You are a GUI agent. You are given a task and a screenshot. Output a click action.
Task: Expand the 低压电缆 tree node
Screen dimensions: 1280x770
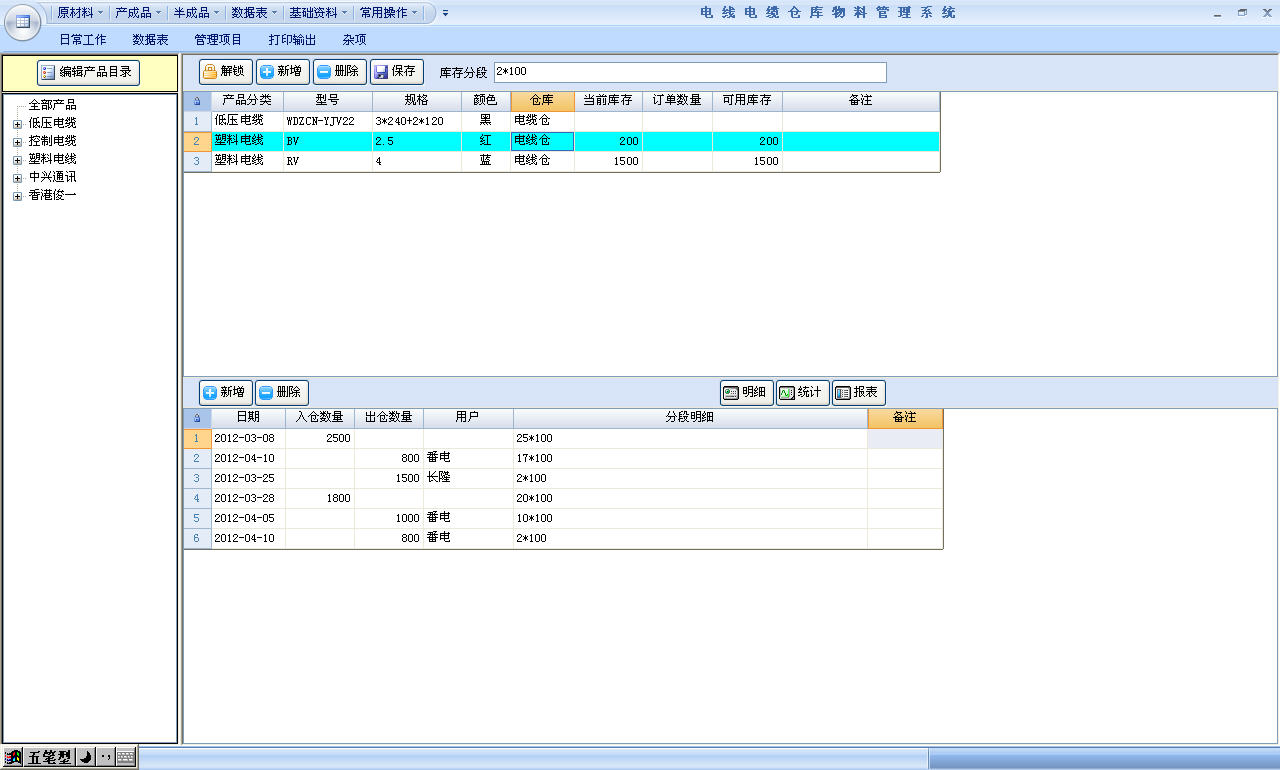point(17,124)
